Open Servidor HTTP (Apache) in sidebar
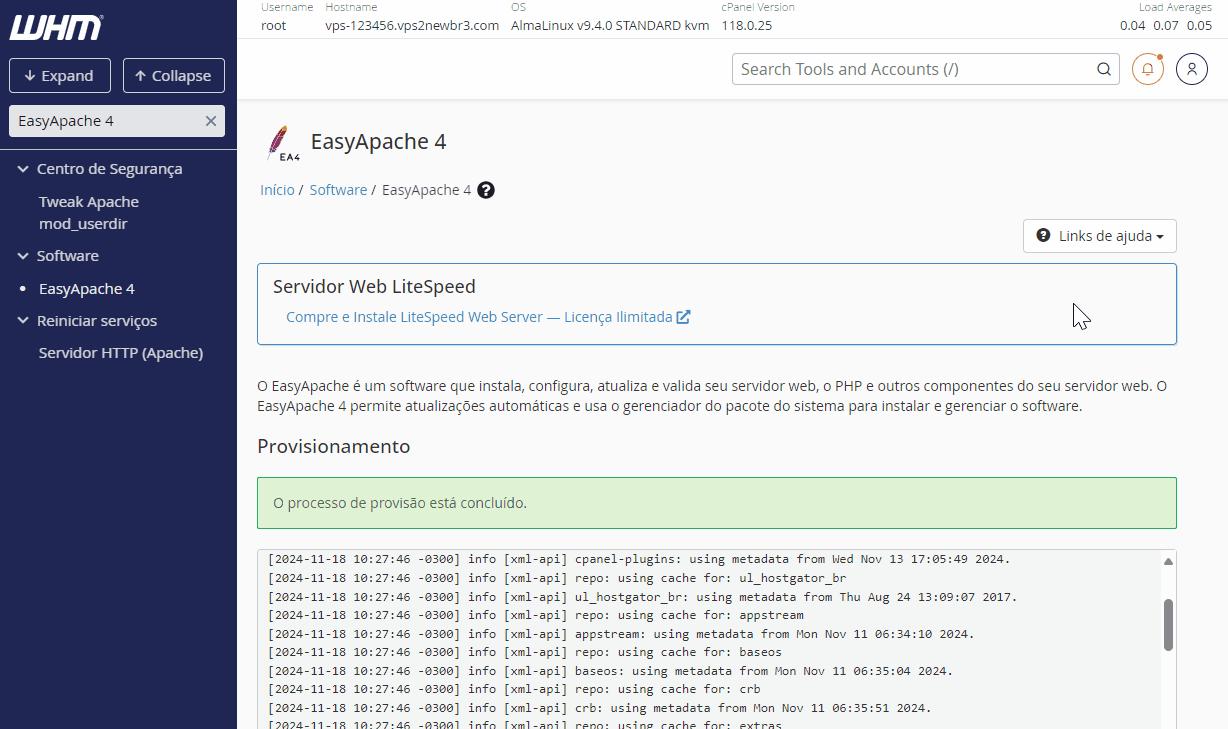Image resolution: width=1228 pixels, height=729 pixels. pos(121,353)
